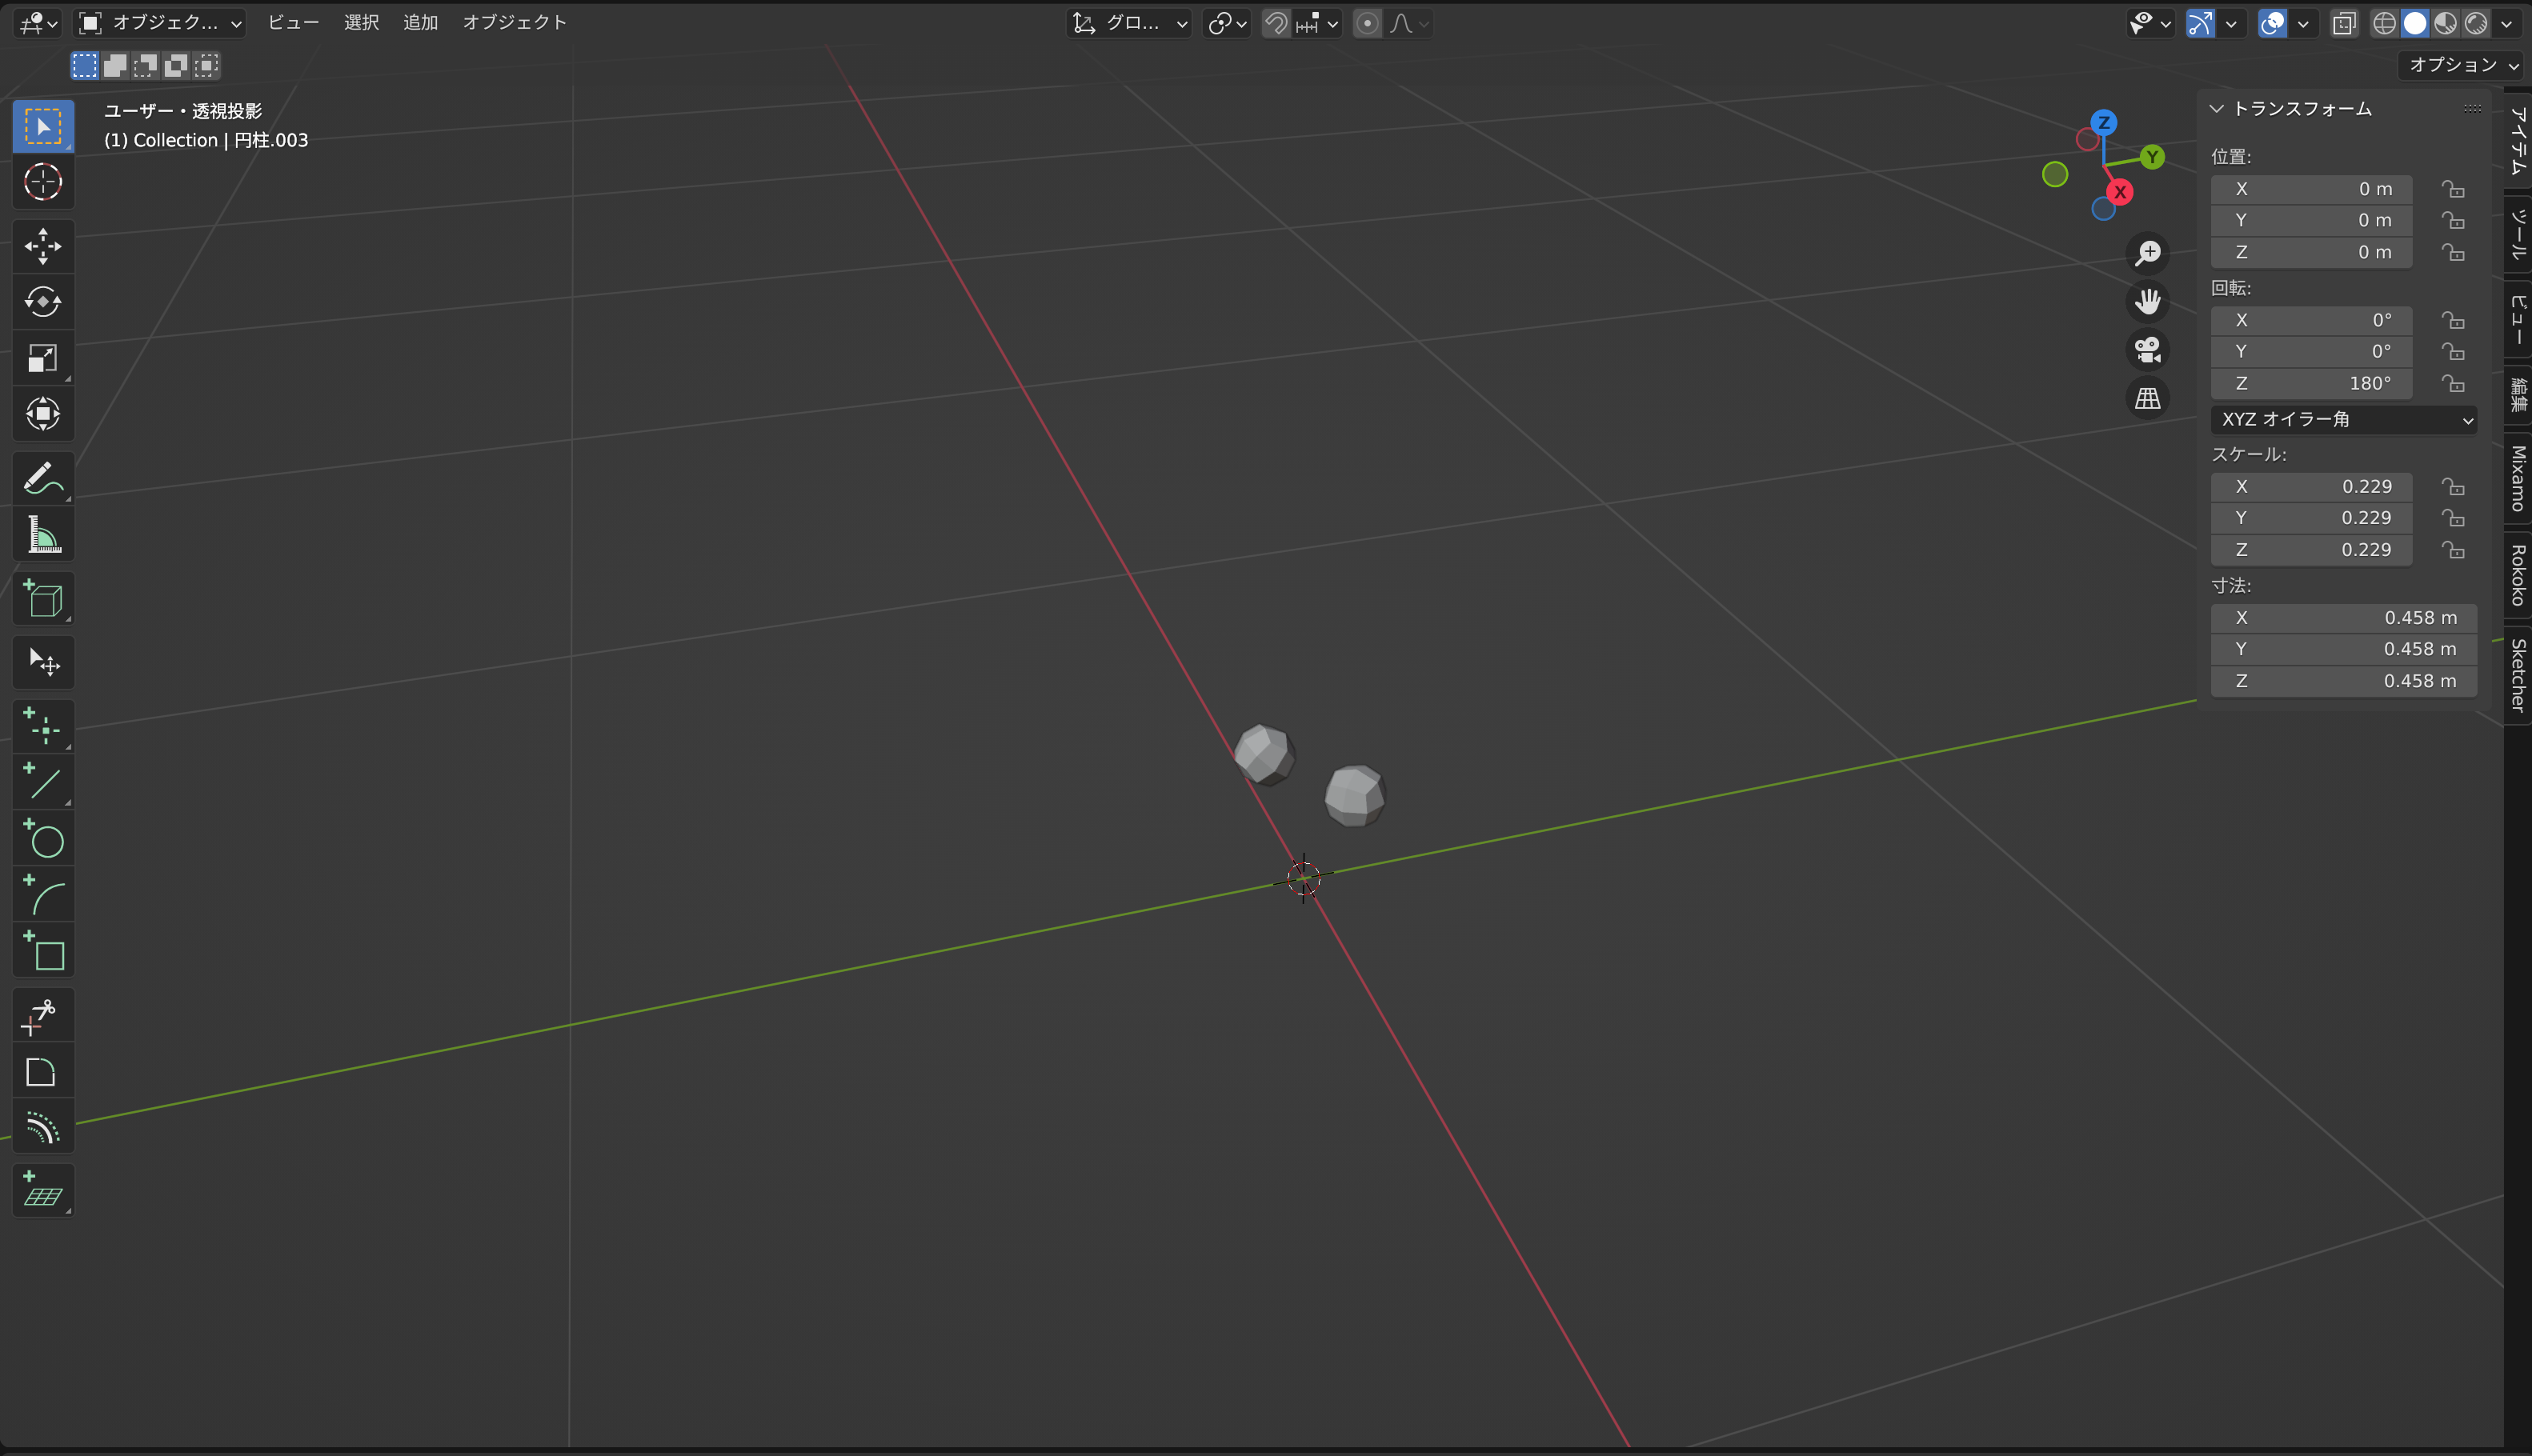This screenshot has height=1456, width=2532.
Task: Click the arrow-with-move-cross tool icon
Action: point(43,662)
